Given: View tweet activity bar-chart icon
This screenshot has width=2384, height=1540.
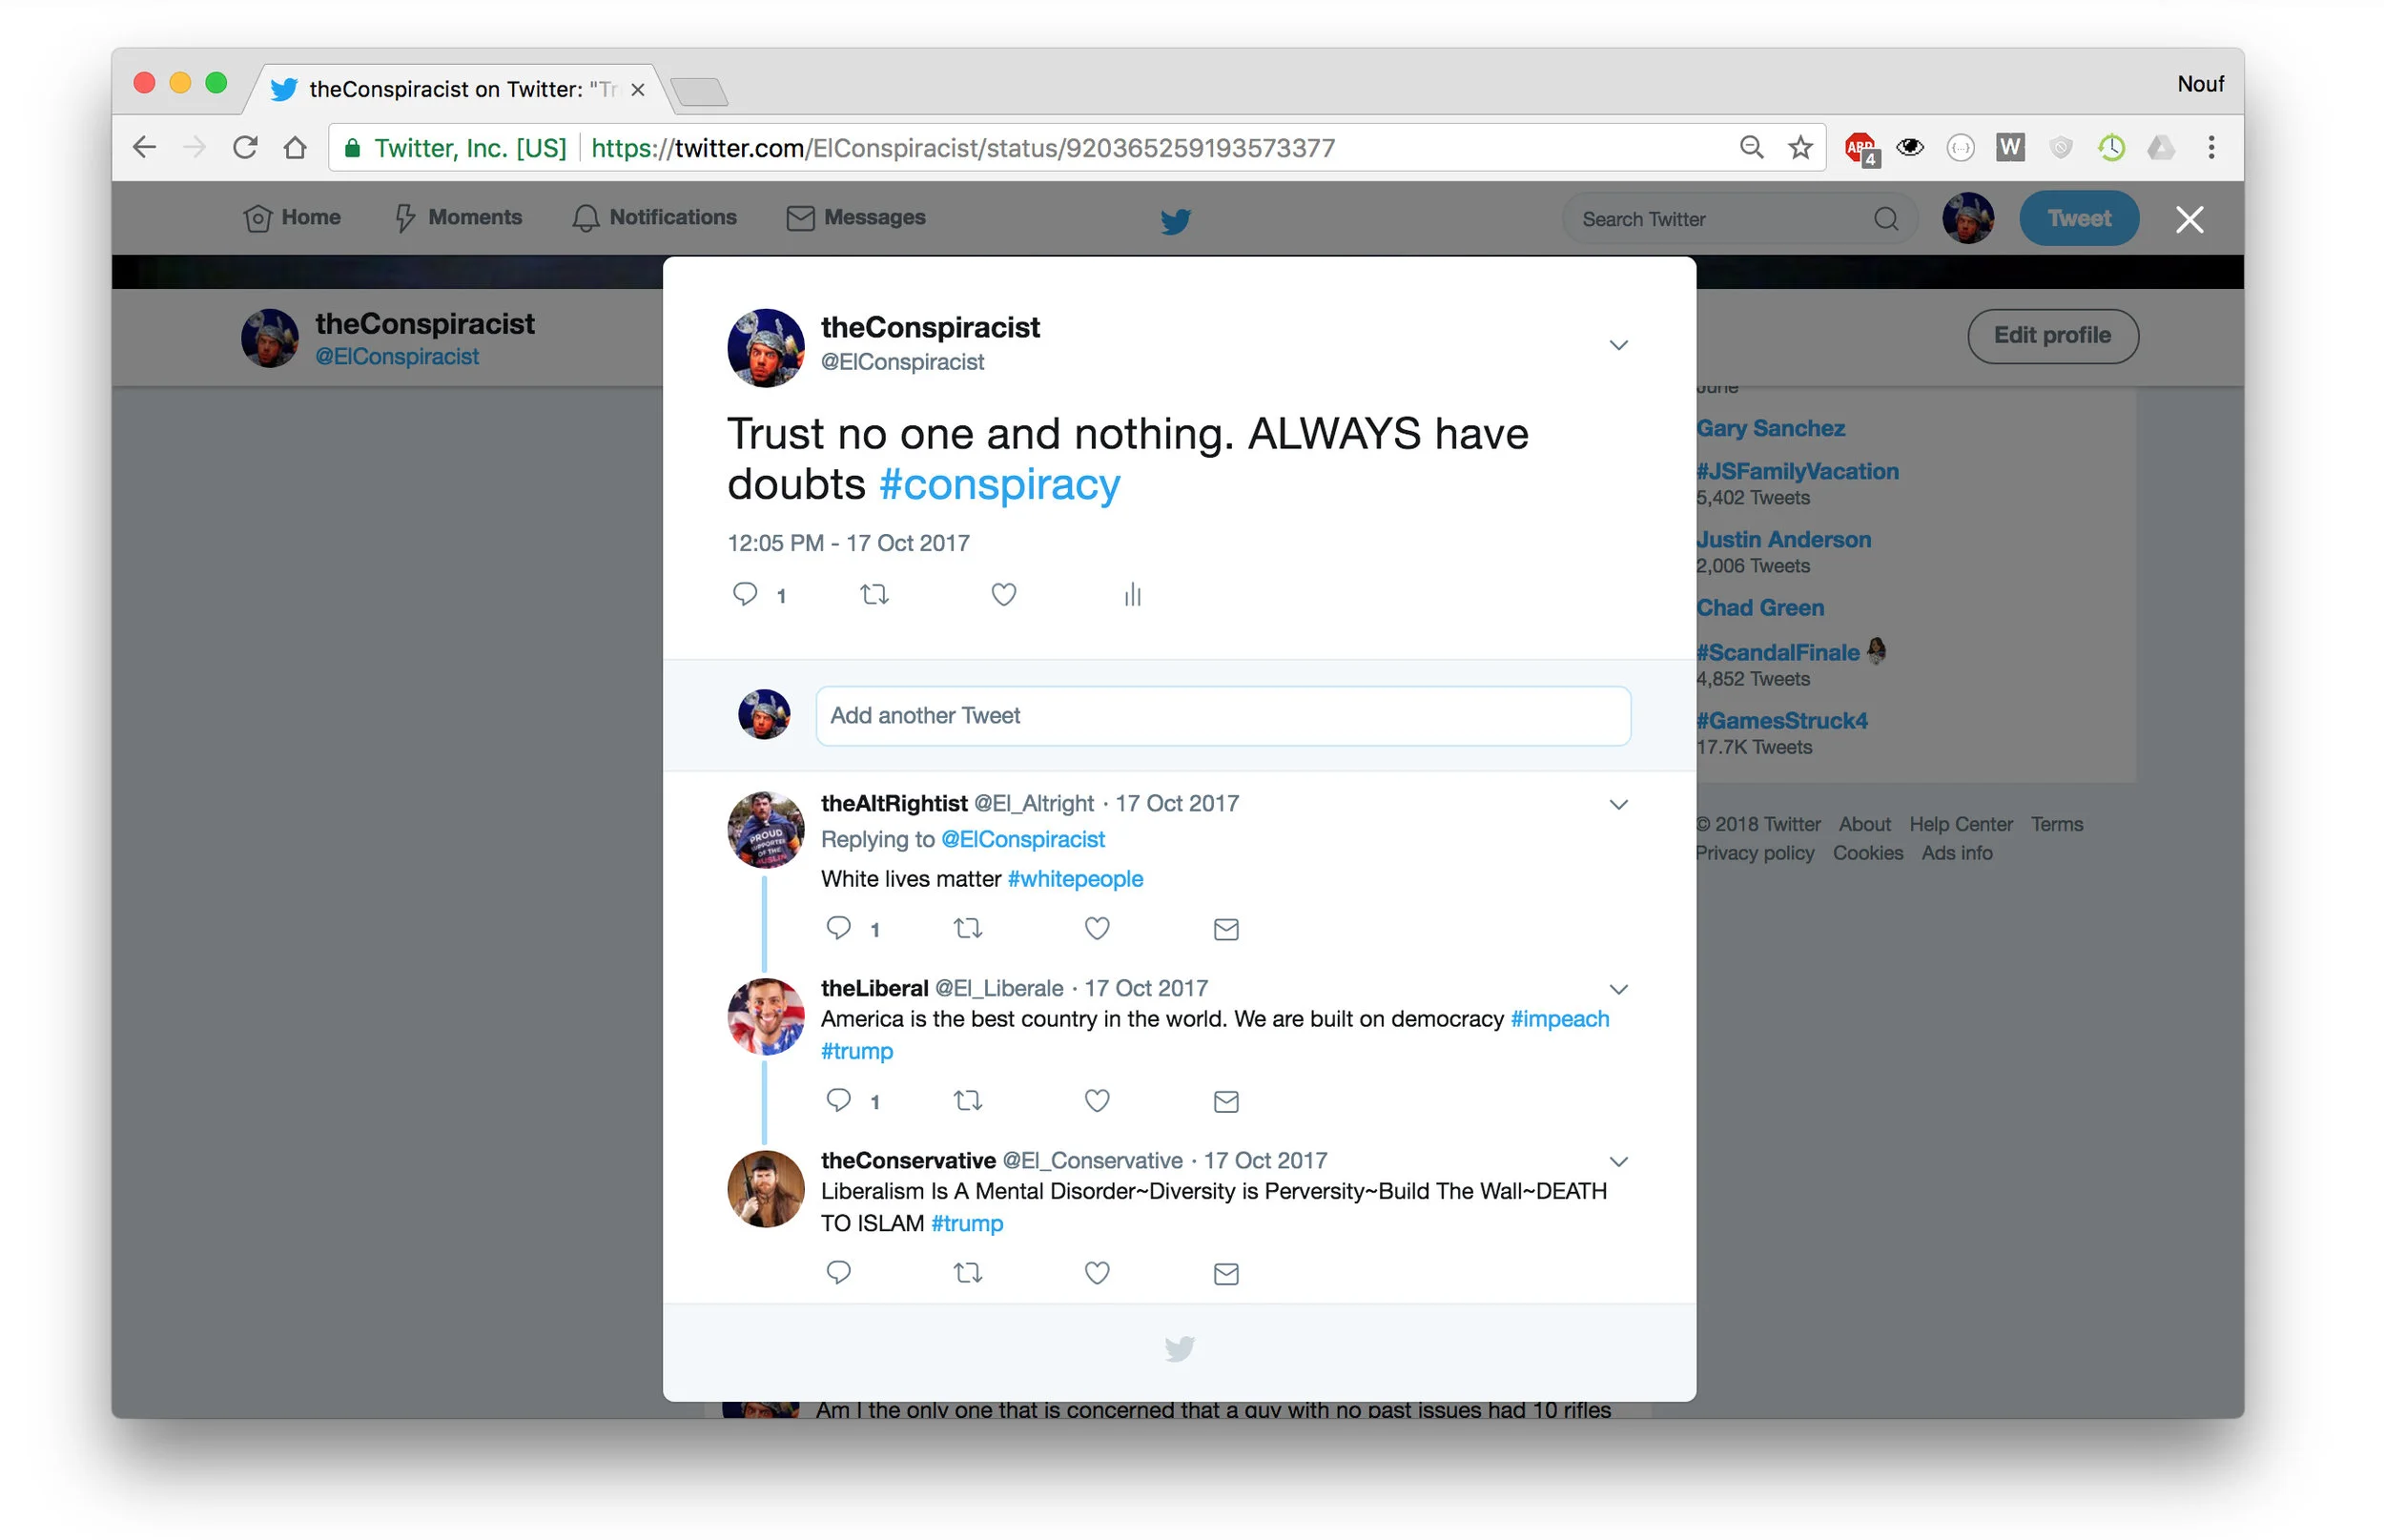Looking at the screenshot, I should (1132, 595).
